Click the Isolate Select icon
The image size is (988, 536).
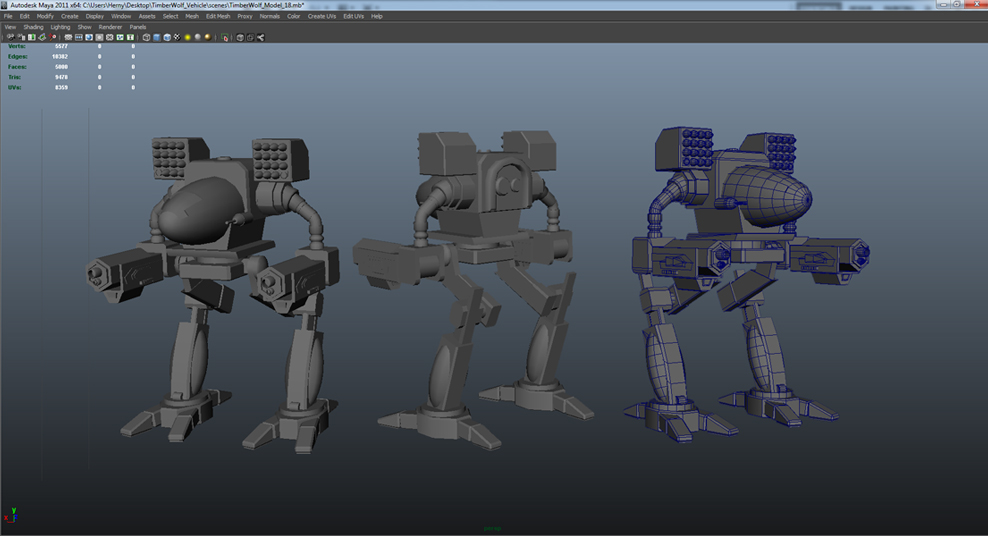click(227, 37)
